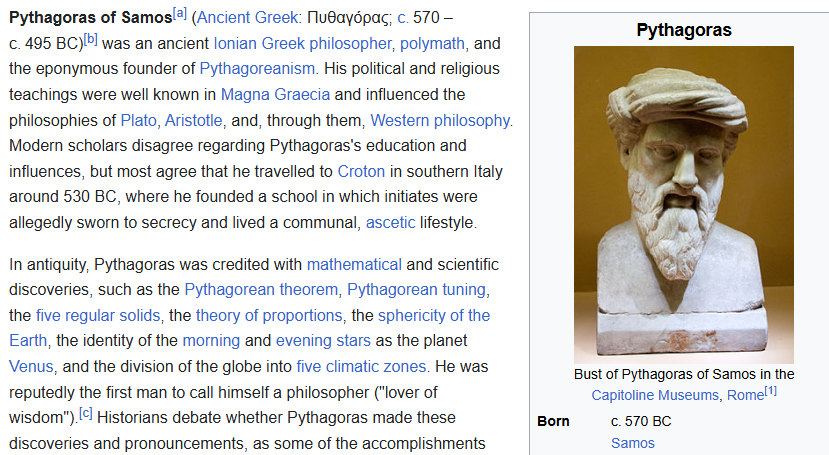Open footnote [b] after 495 BC
829x455 pixels.
click(91, 40)
